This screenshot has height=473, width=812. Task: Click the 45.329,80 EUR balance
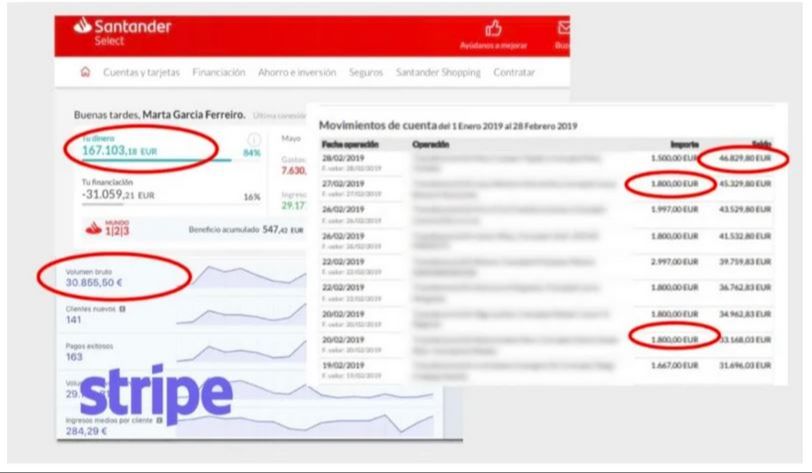coord(745,184)
